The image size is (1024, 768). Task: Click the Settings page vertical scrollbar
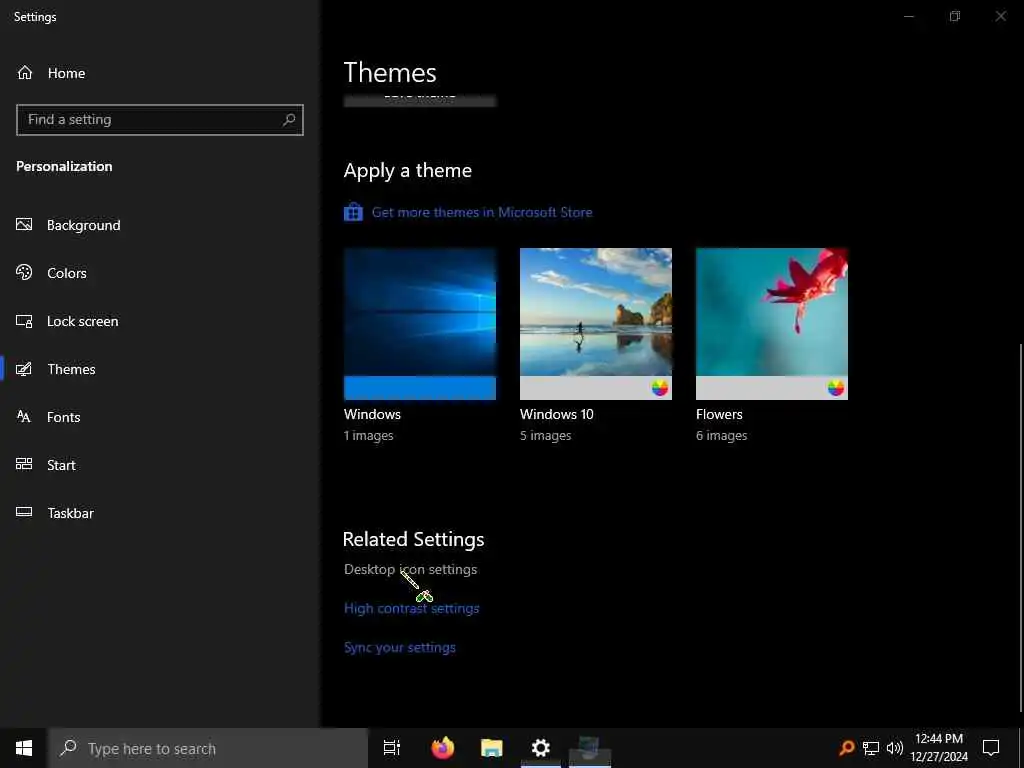1020,528
